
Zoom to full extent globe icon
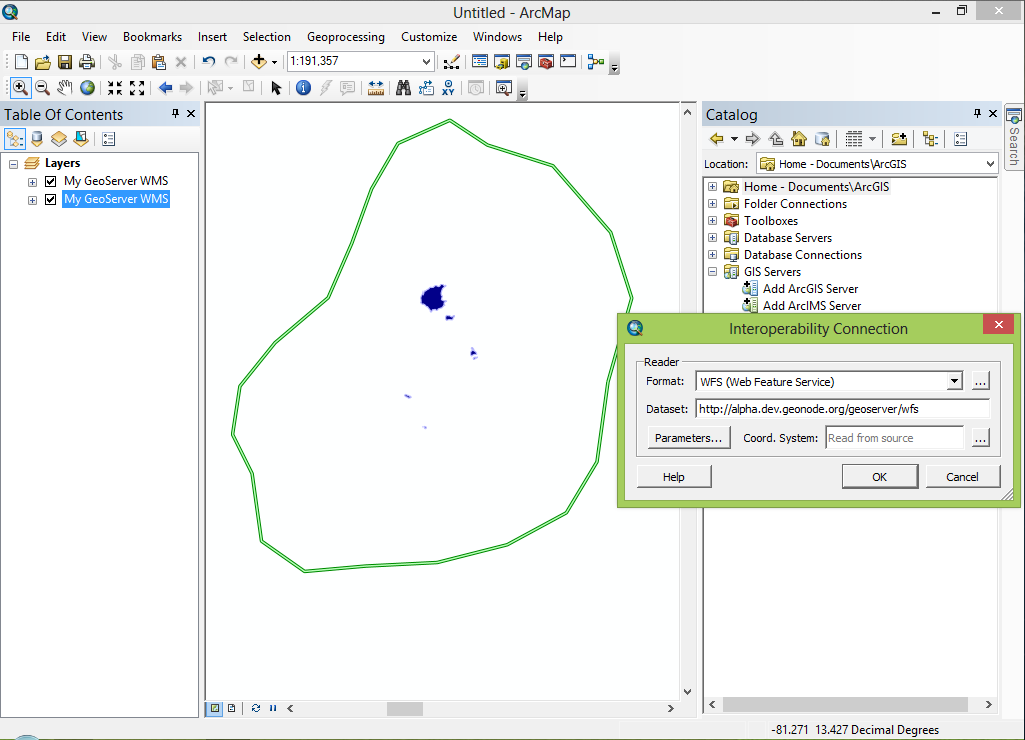click(87, 88)
